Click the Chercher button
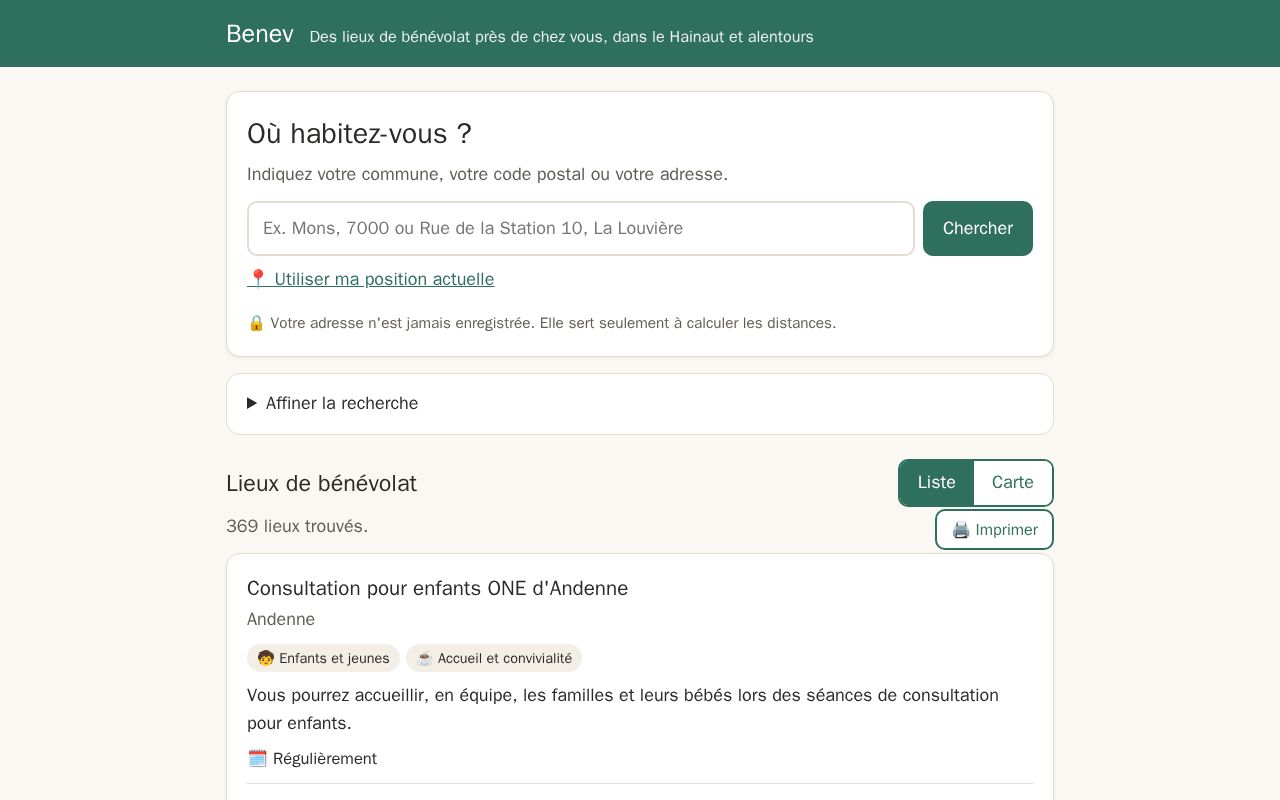 coord(978,228)
